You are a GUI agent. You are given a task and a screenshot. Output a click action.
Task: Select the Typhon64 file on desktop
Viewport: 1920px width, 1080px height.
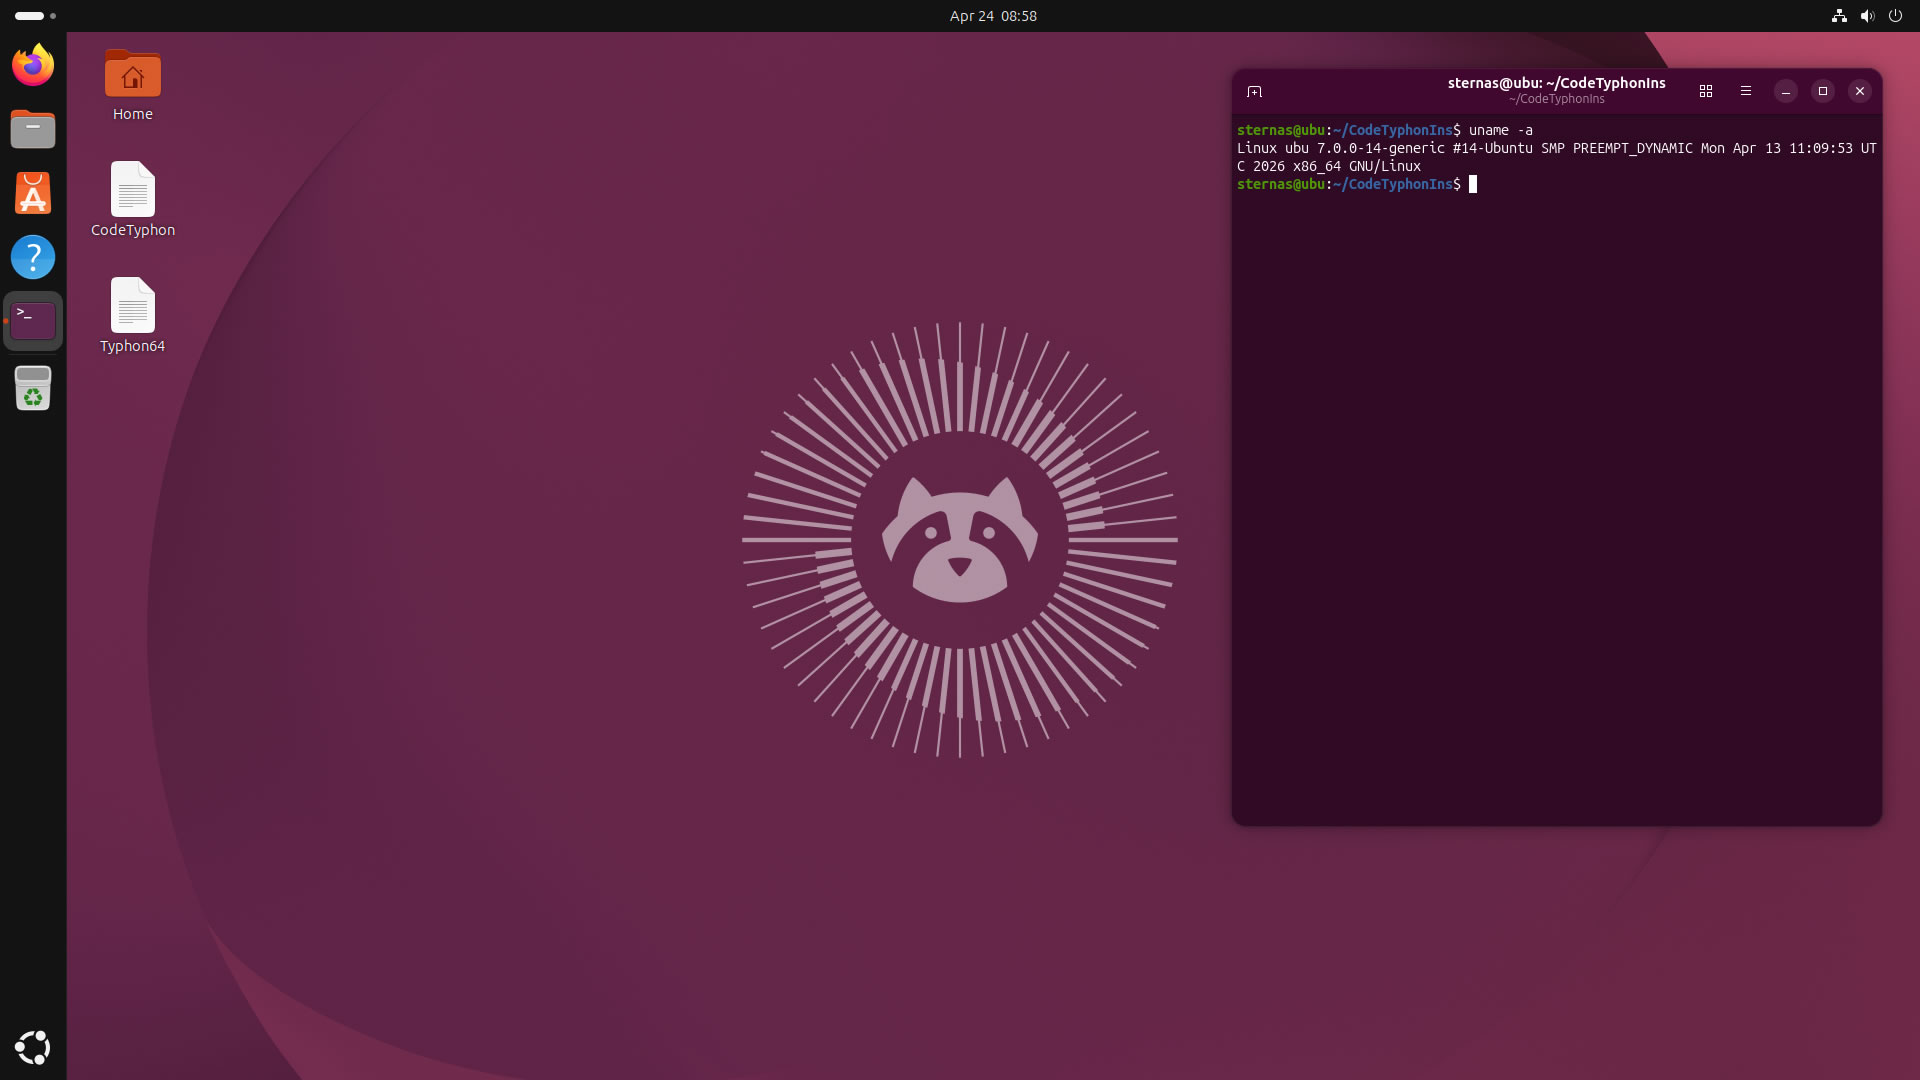click(132, 306)
